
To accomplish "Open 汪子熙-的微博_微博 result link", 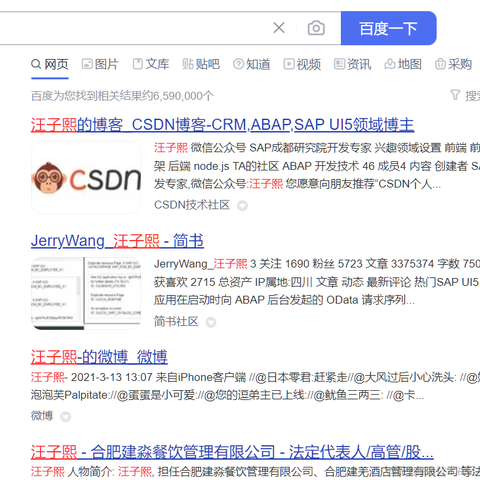I will click(99, 357).
